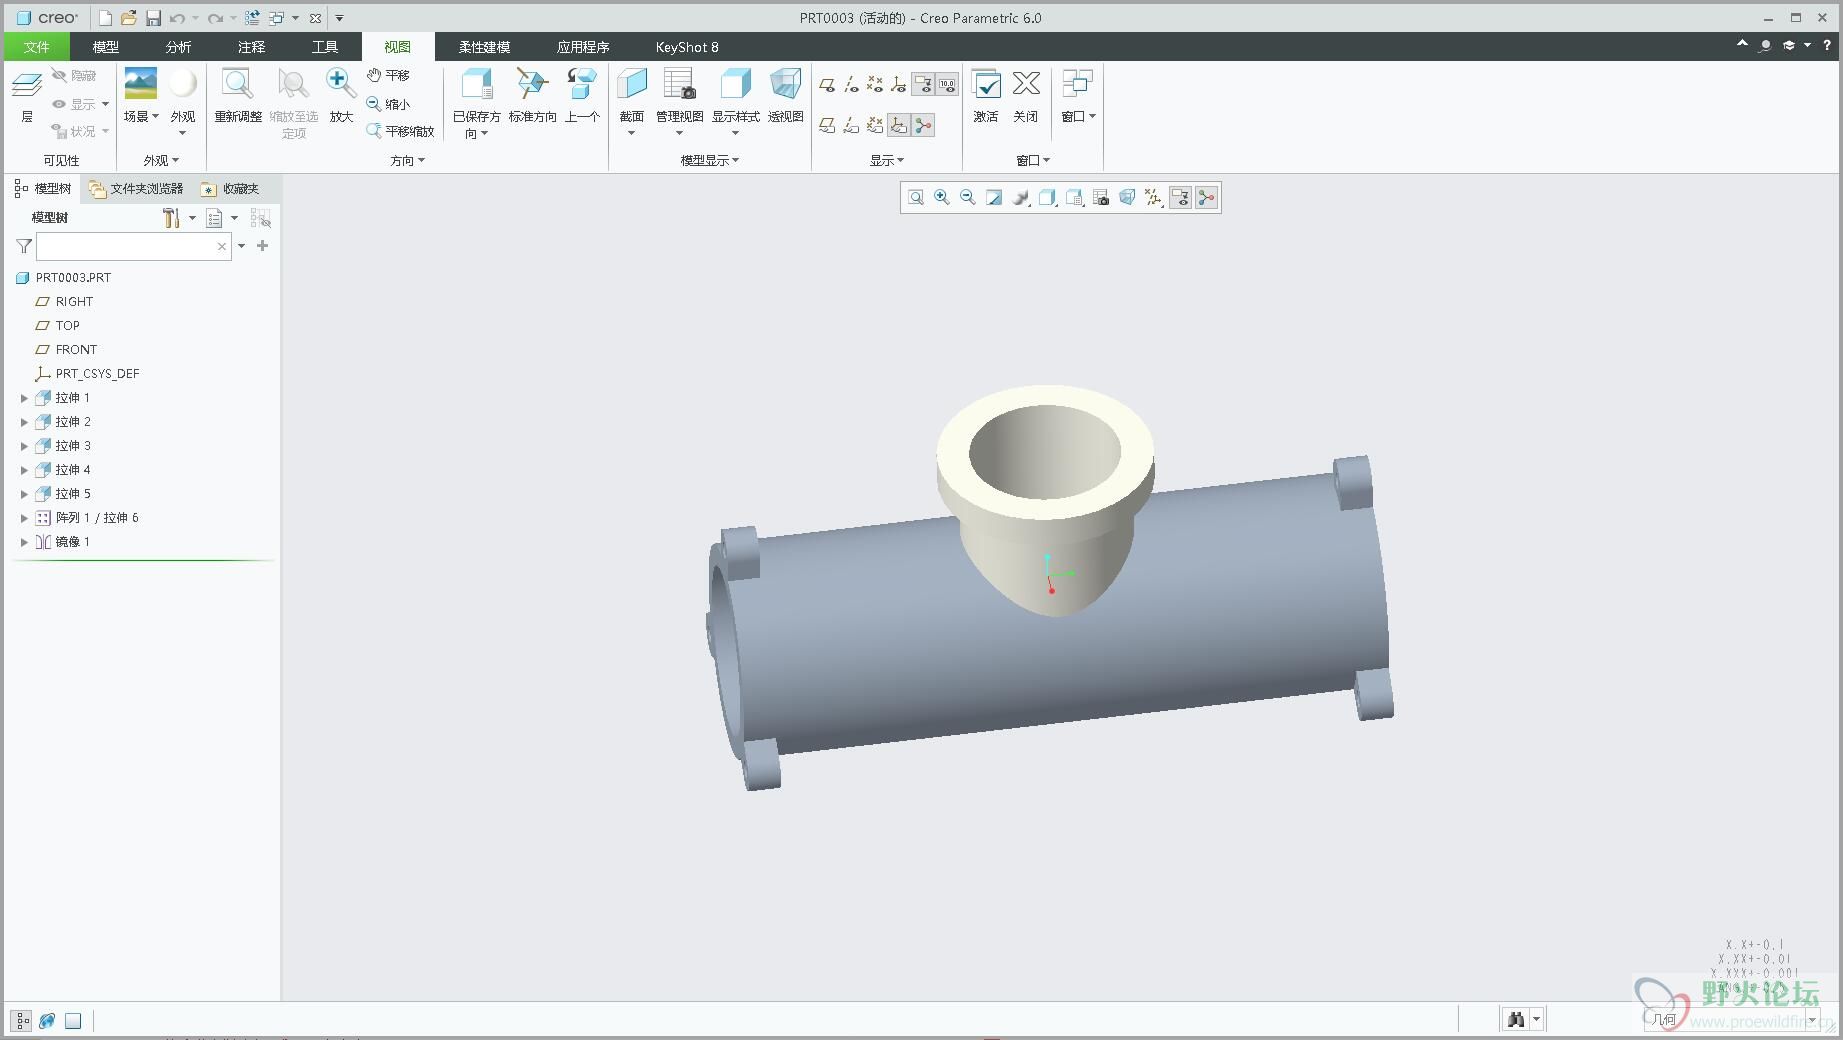Image resolution: width=1843 pixels, height=1040 pixels.
Task: Click Zoom In icon in the graphics toolbar
Action: (942, 198)
